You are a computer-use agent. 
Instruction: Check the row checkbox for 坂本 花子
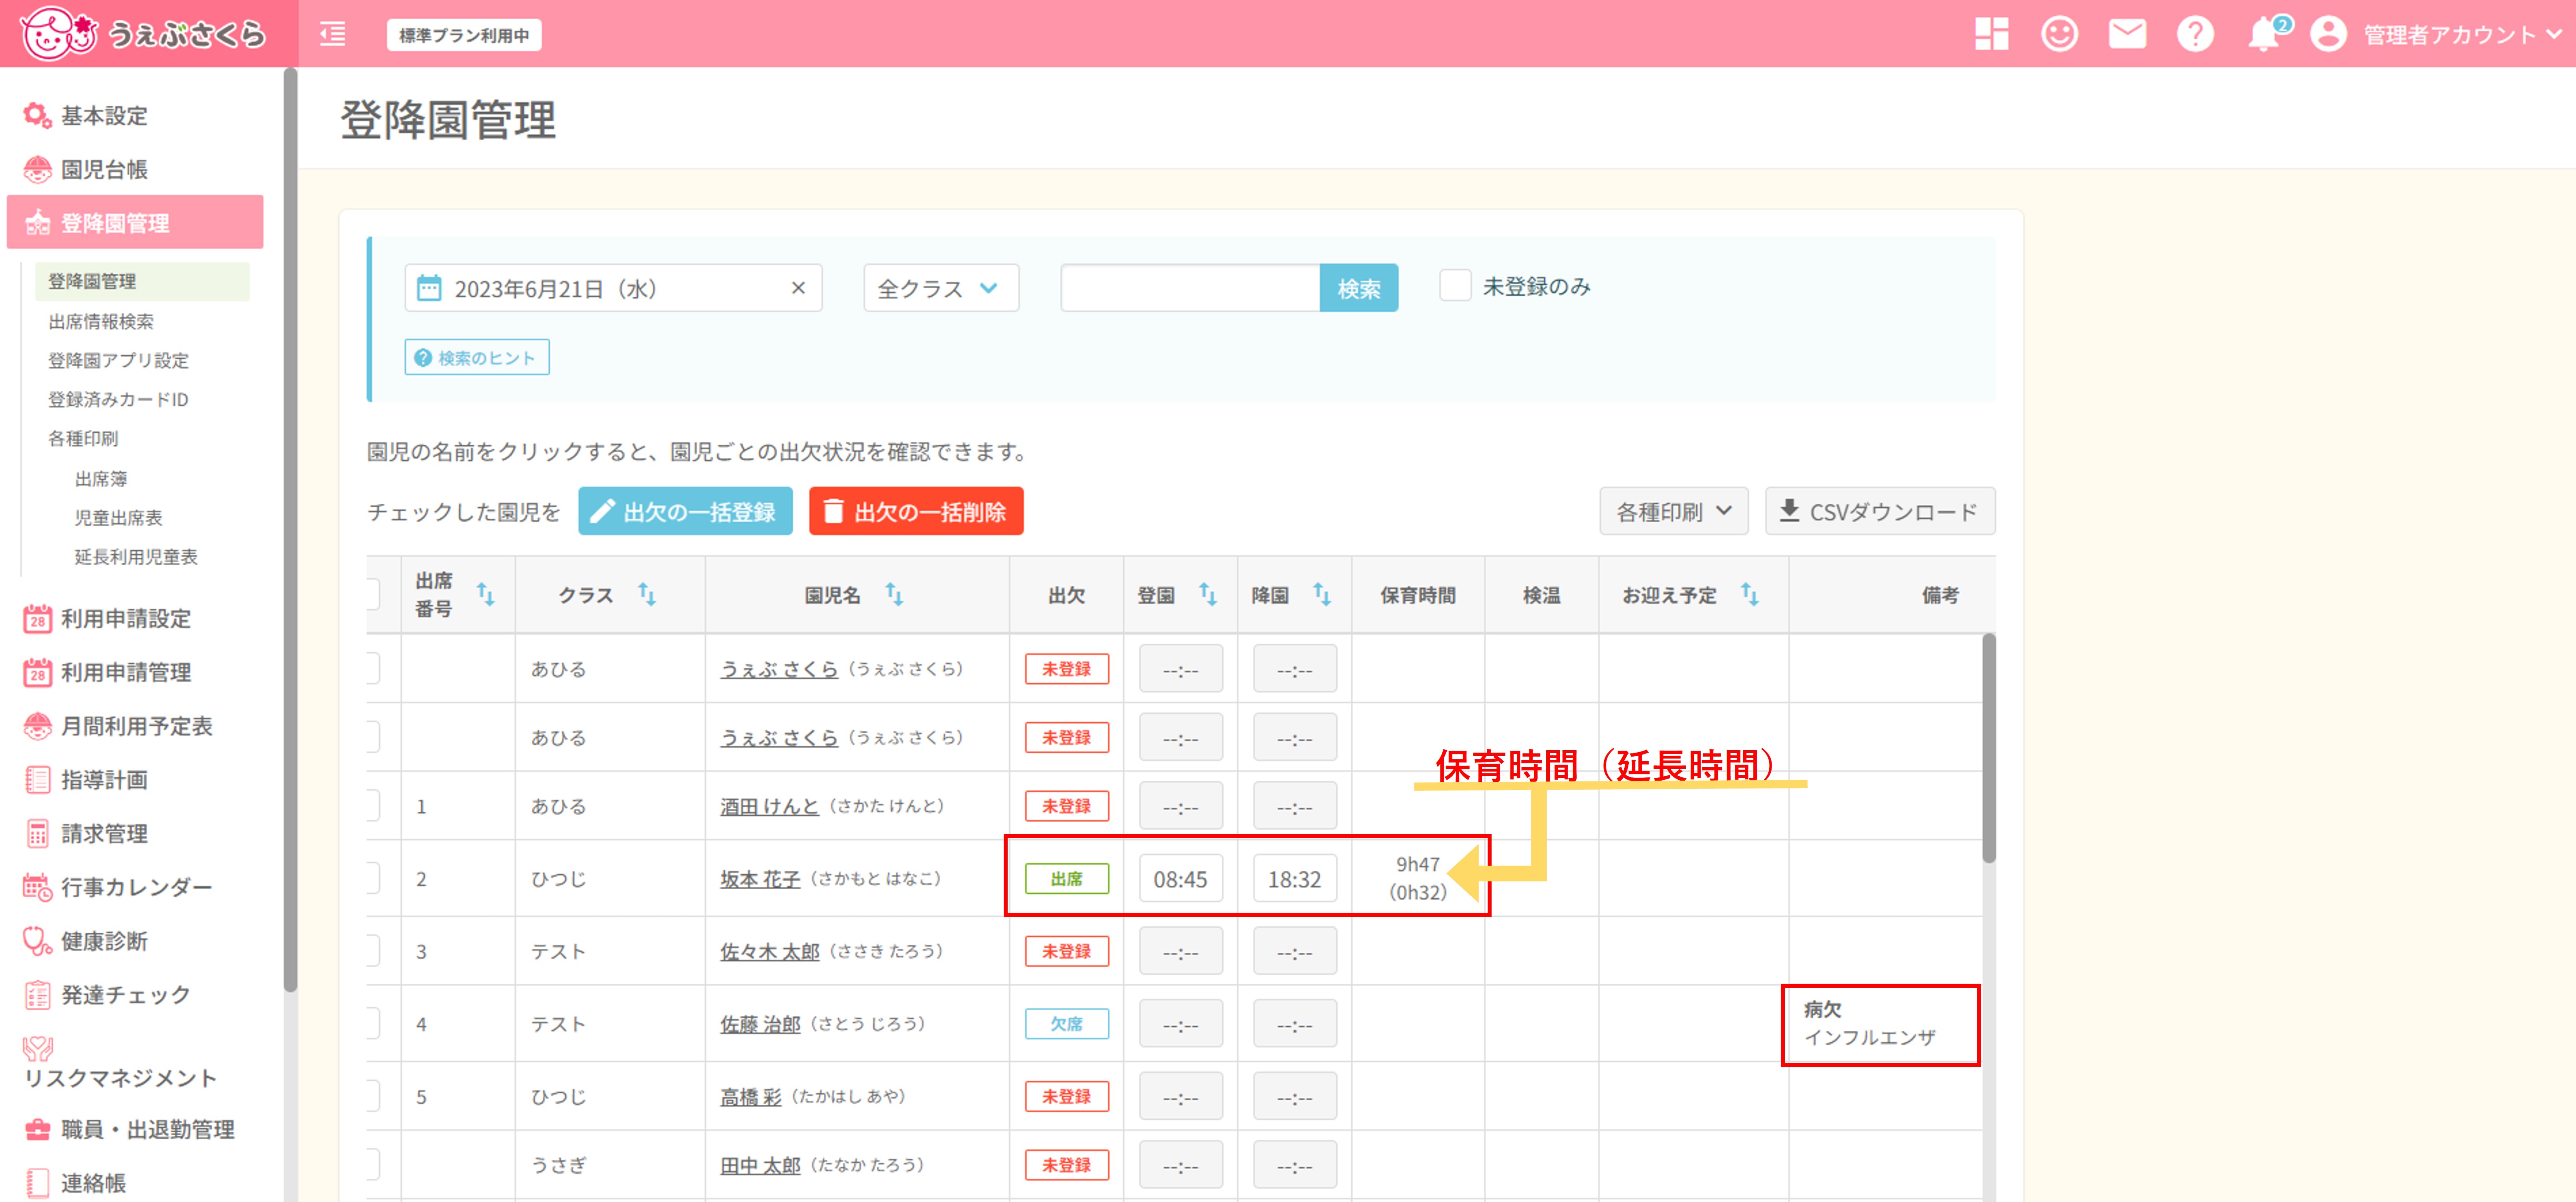373,878
